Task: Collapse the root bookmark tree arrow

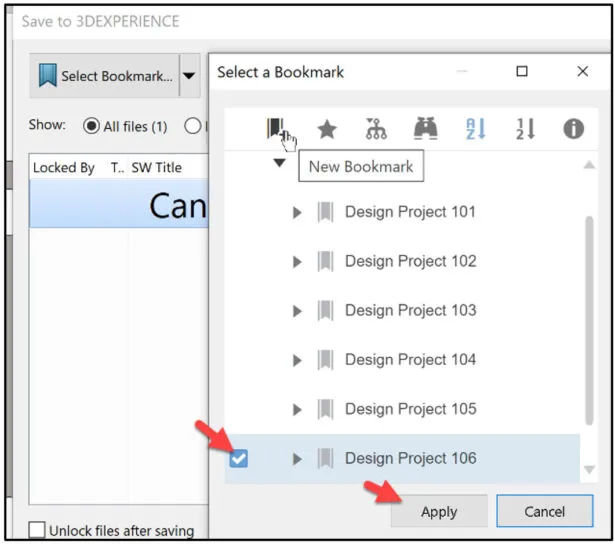Action: coord(279,162)
